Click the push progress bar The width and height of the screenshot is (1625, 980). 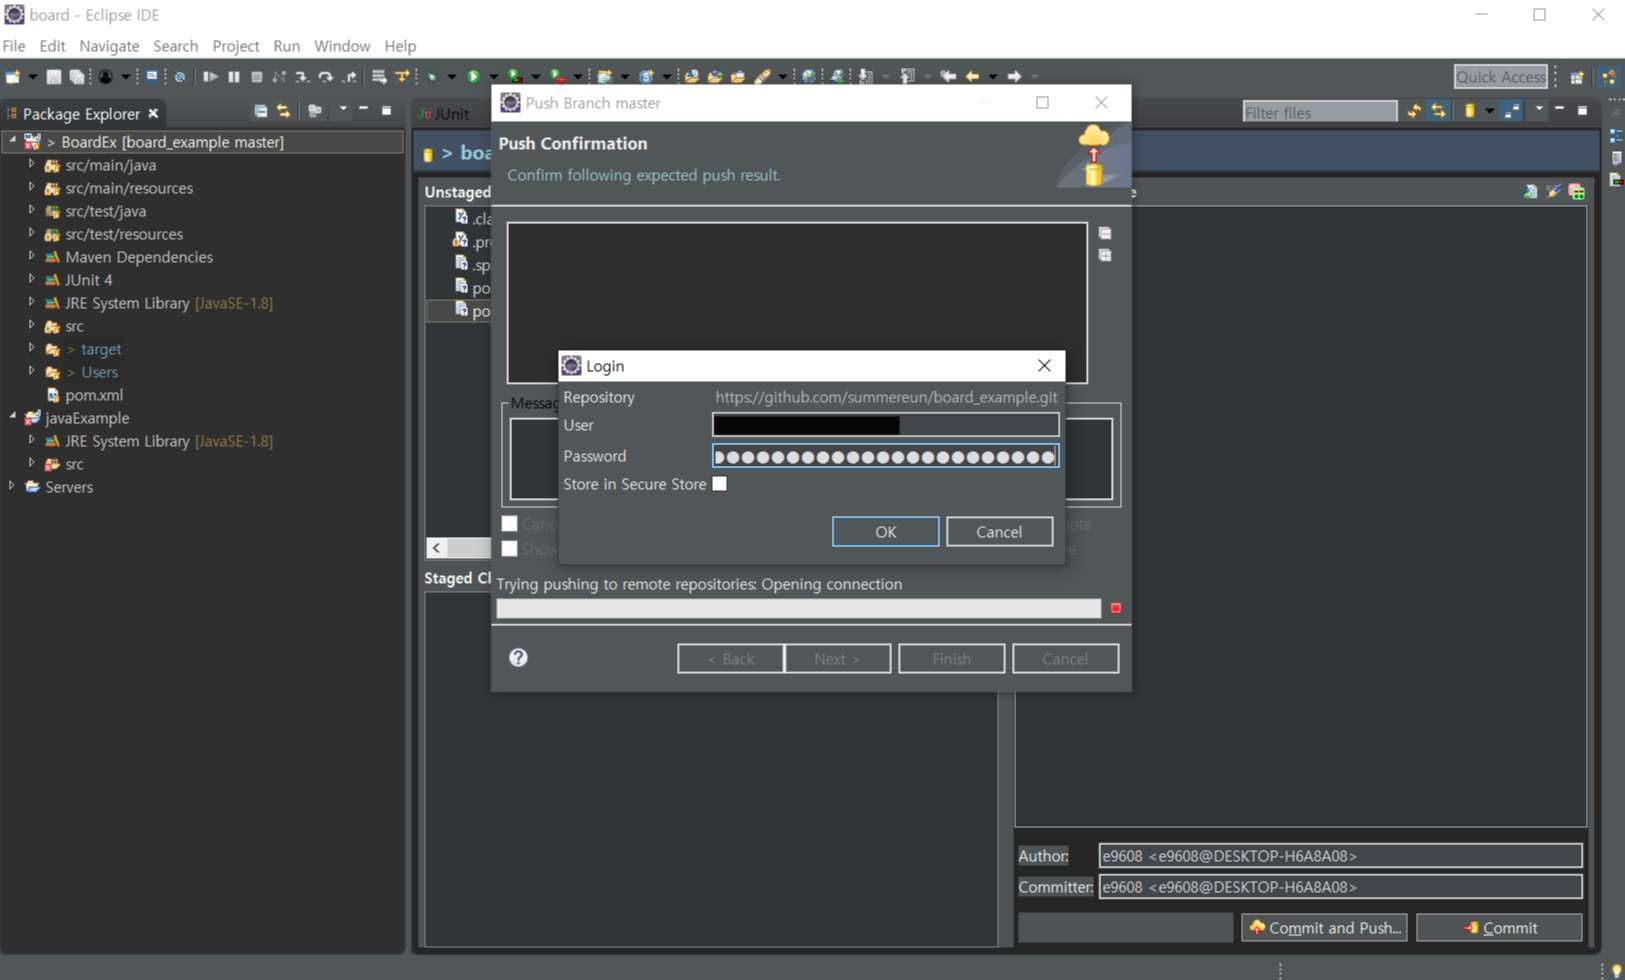(799, 608)
